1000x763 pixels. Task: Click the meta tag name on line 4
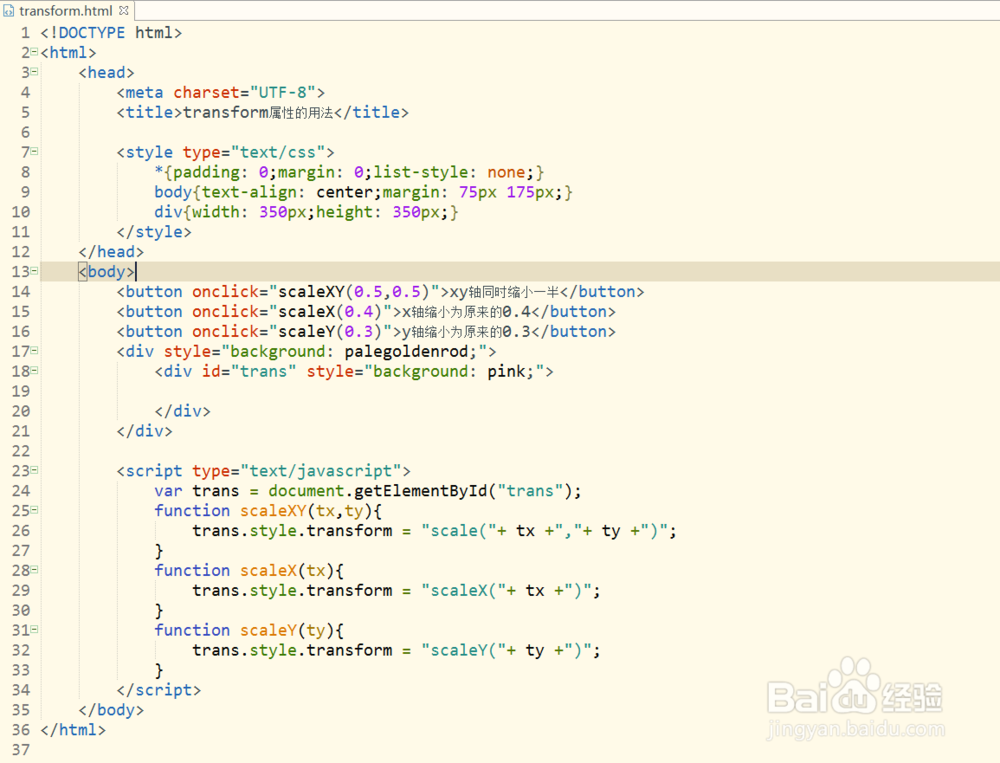pos(144,93)
